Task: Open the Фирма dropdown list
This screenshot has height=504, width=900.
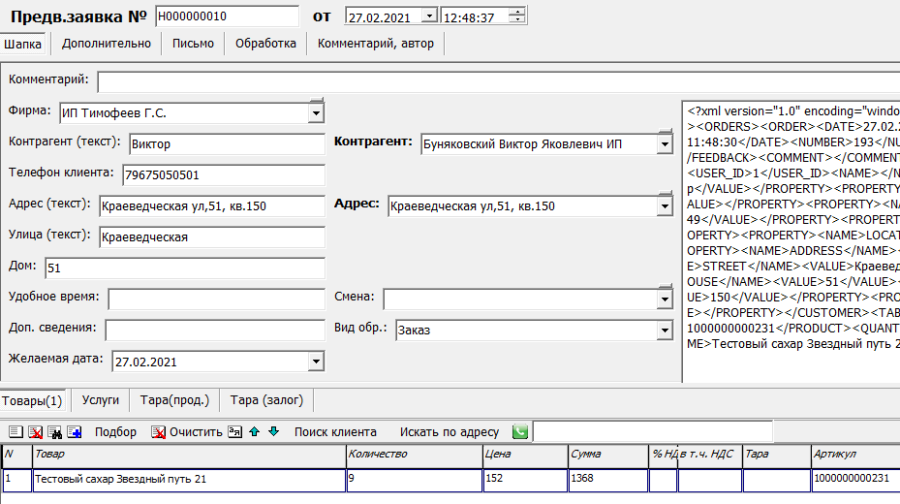Action: click(x=316, y=113)
